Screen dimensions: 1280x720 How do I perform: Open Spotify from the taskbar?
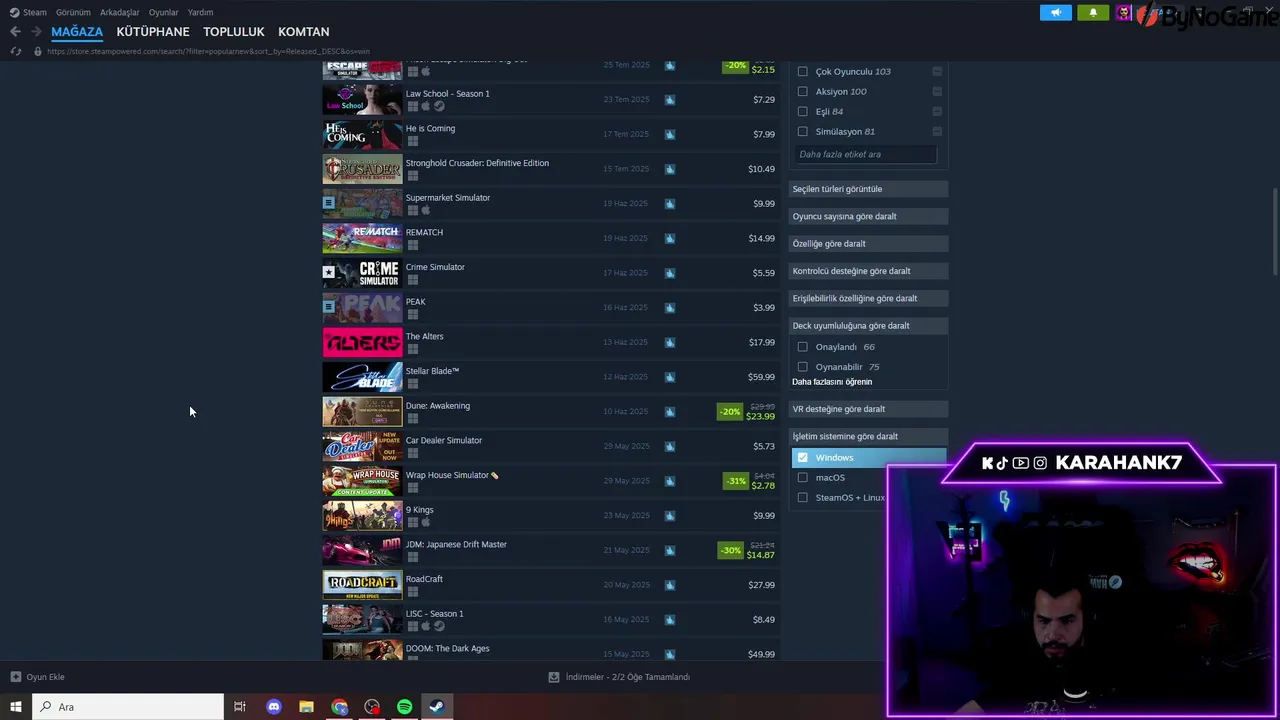coord(404,707)
